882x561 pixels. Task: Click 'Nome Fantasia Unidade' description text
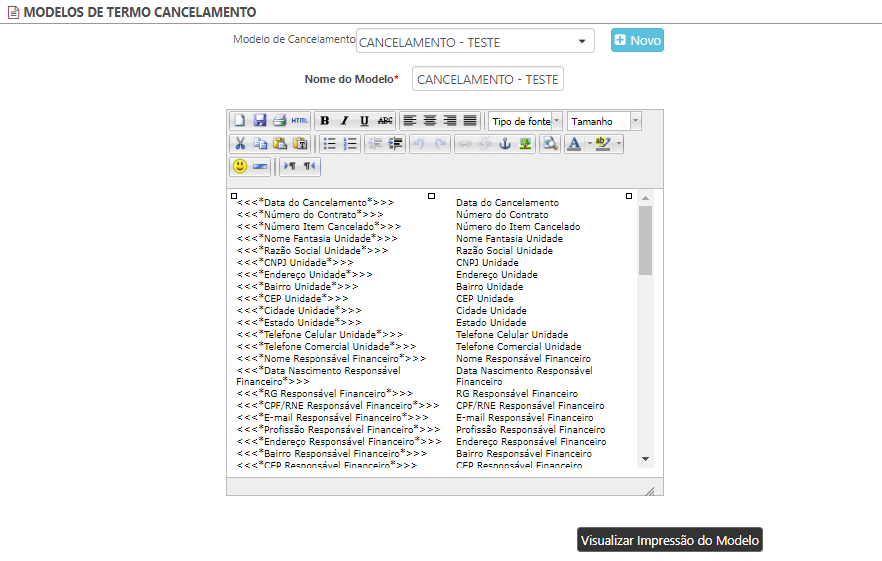click(x=509, y=239)
